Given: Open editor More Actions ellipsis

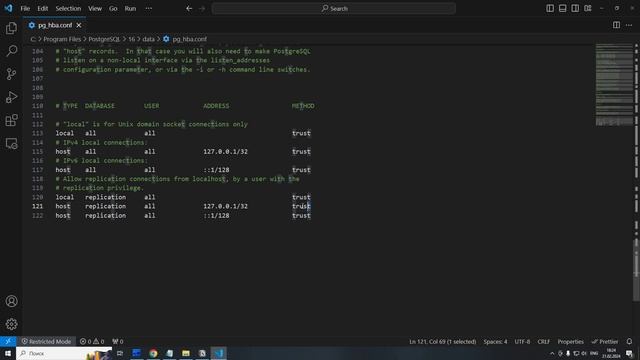Looking at the screenshot, I should pyautogui.click(x=629, y=25).
